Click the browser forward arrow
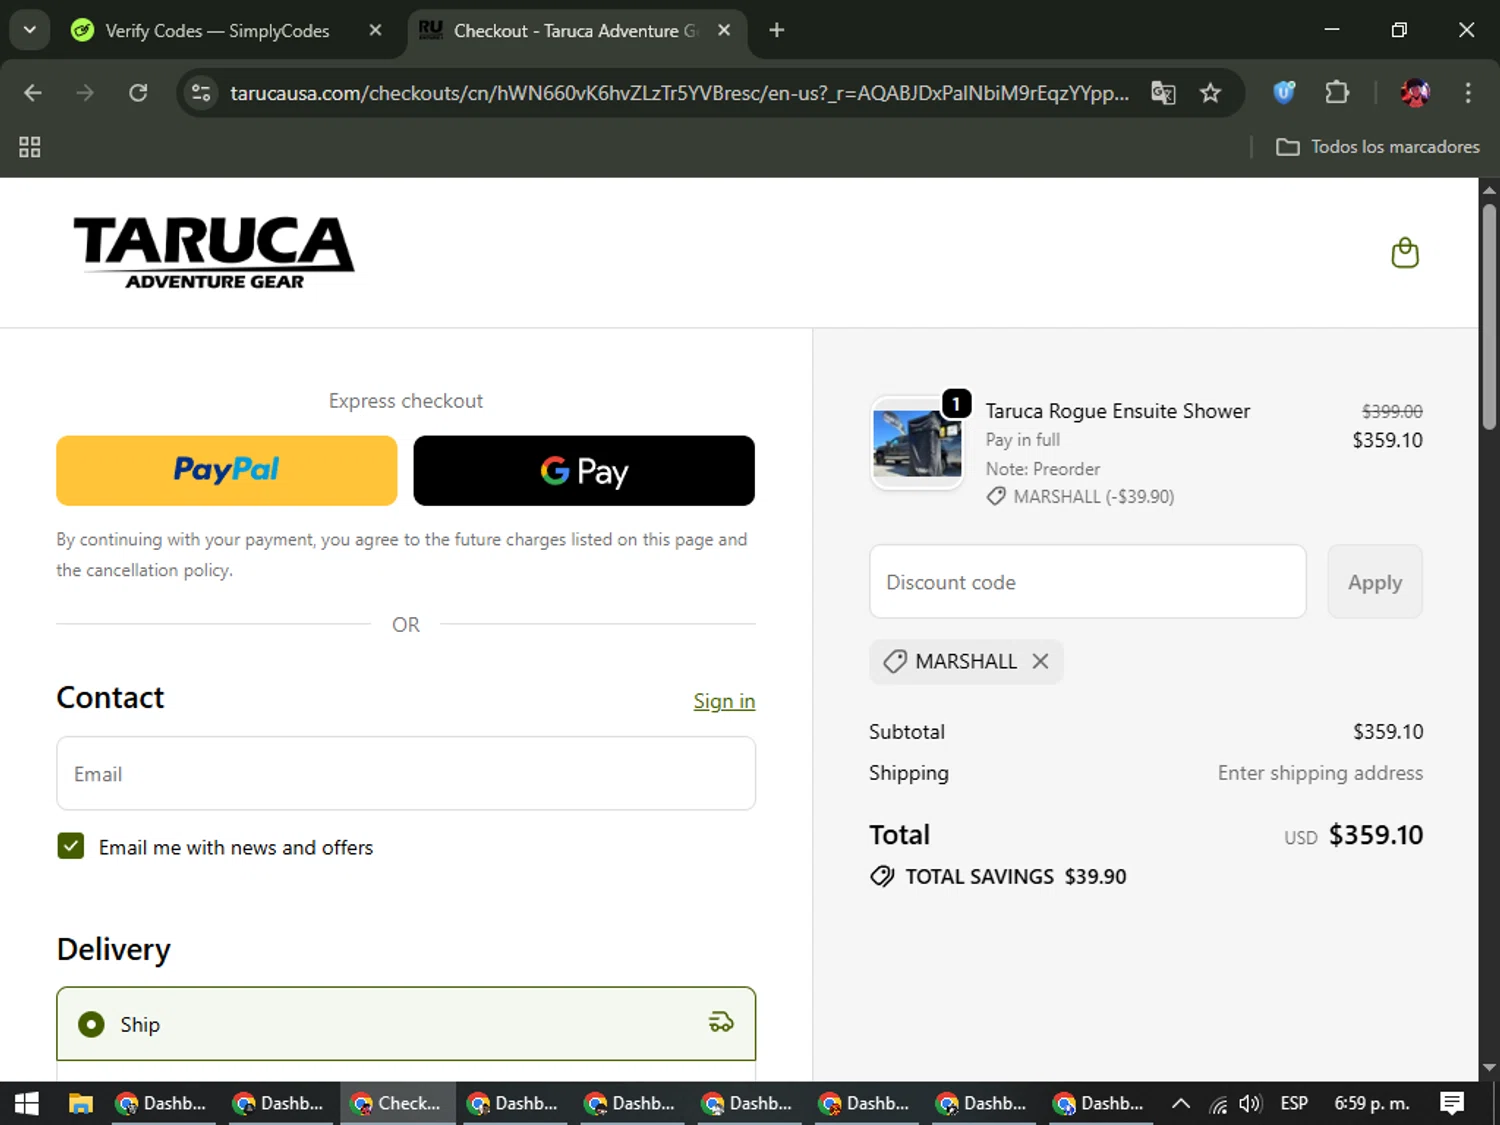The height and width of the screenshot is (1125, 1500). [x=85, y=93]
